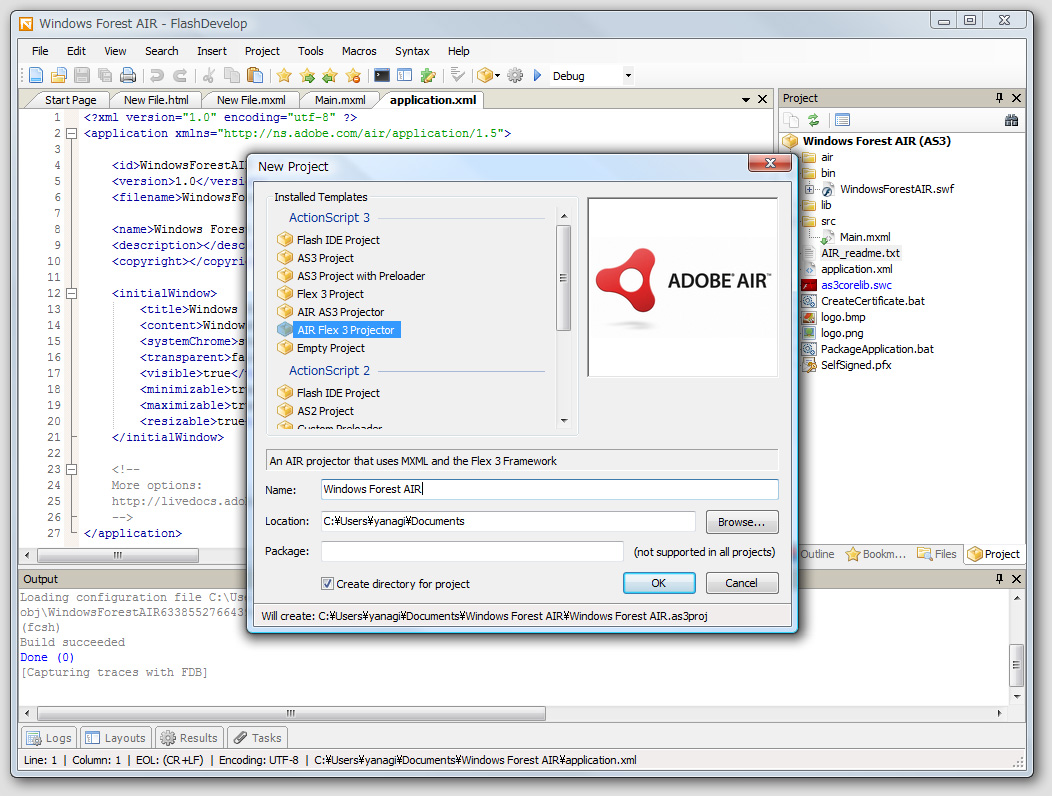
Task: Open project search with the binoculars icon
Action: click(x=1011, y=120)
